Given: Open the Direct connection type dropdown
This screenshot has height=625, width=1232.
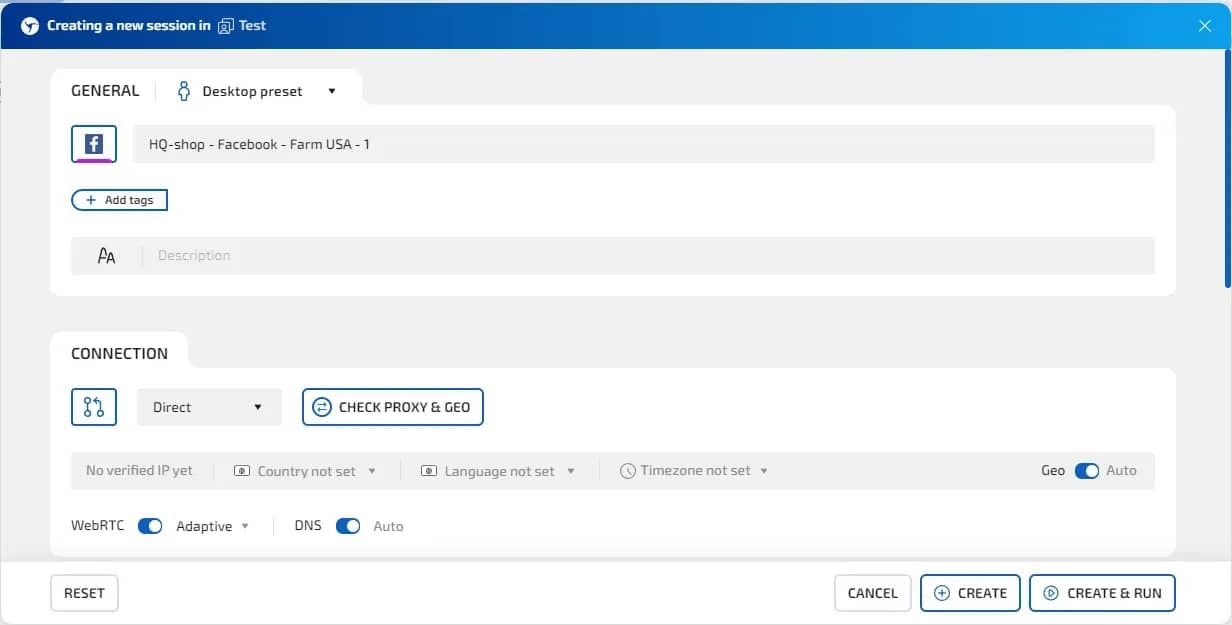Looking at the screenshot, I should tap(209, 407).
